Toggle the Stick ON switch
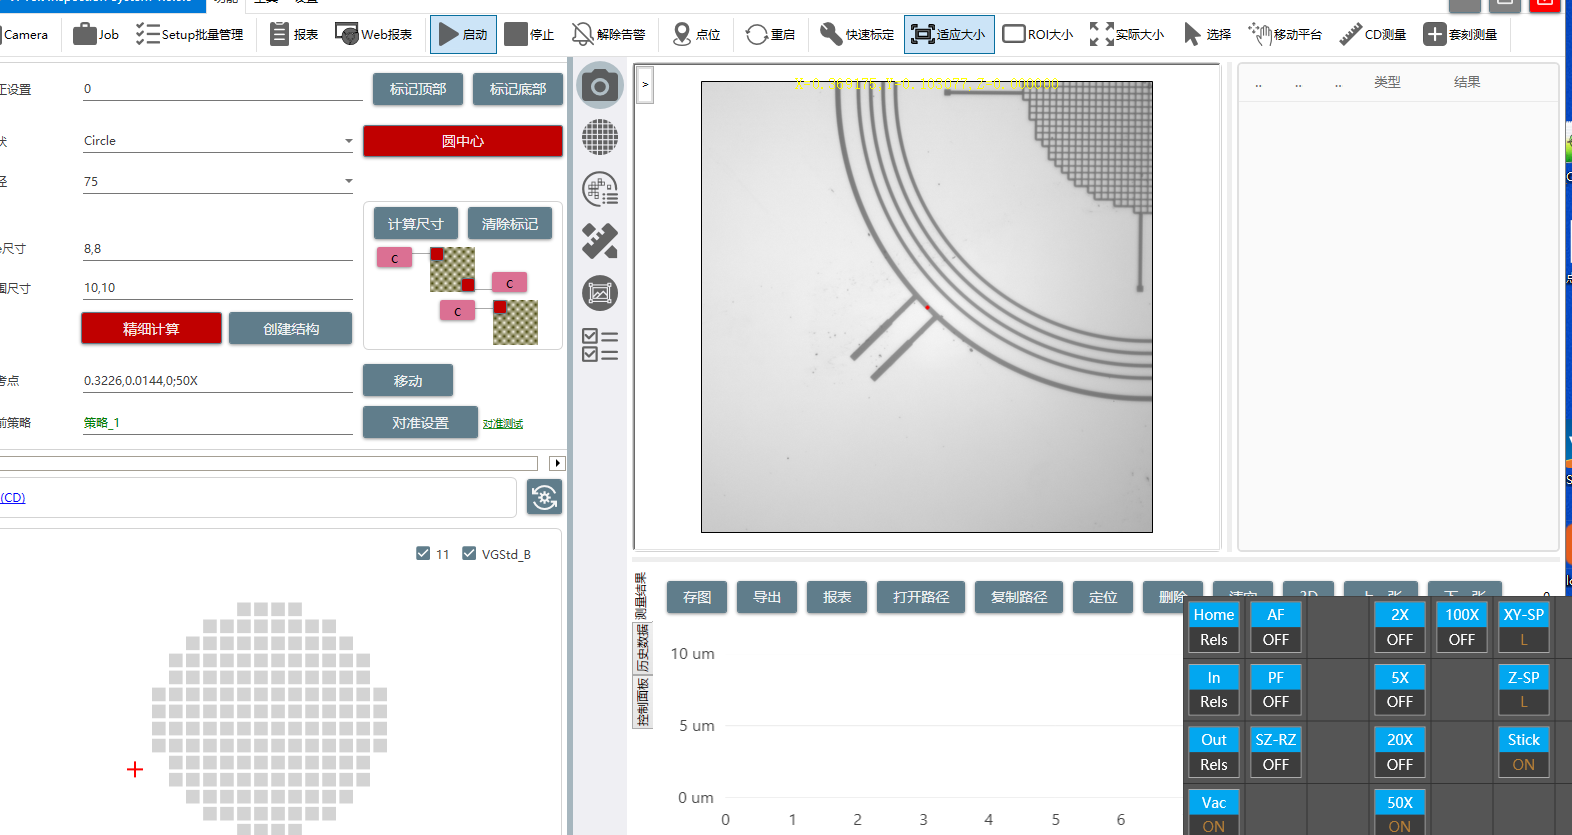1572x835 pixels. click(x=1524, y=752)
